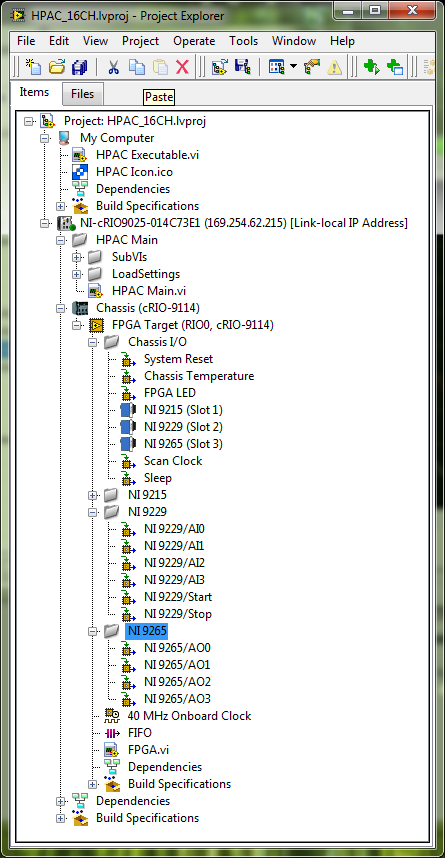Open the Filter Views dropdown arrow
The height and width of the screenshot is (858, 445).
(293, 67)
